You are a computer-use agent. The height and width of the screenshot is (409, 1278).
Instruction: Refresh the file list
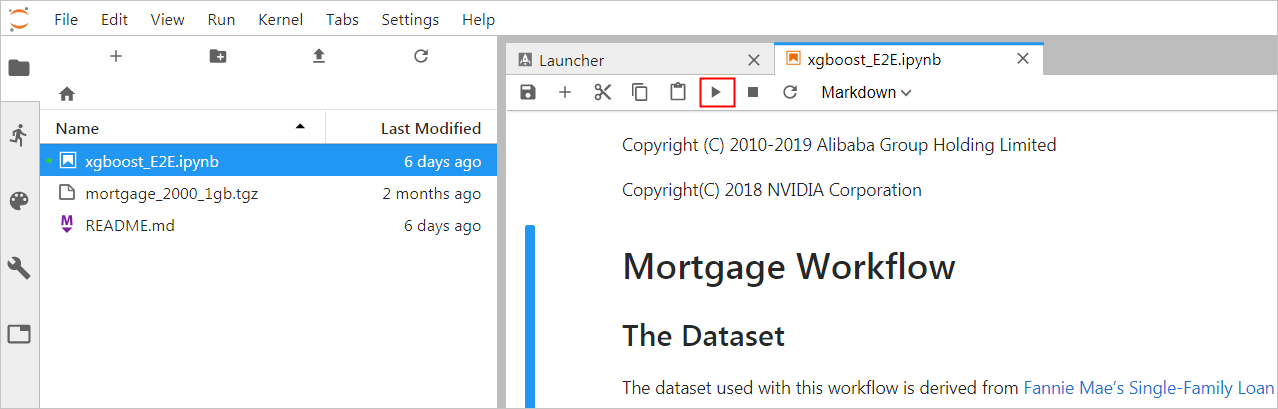click(421, 56)
